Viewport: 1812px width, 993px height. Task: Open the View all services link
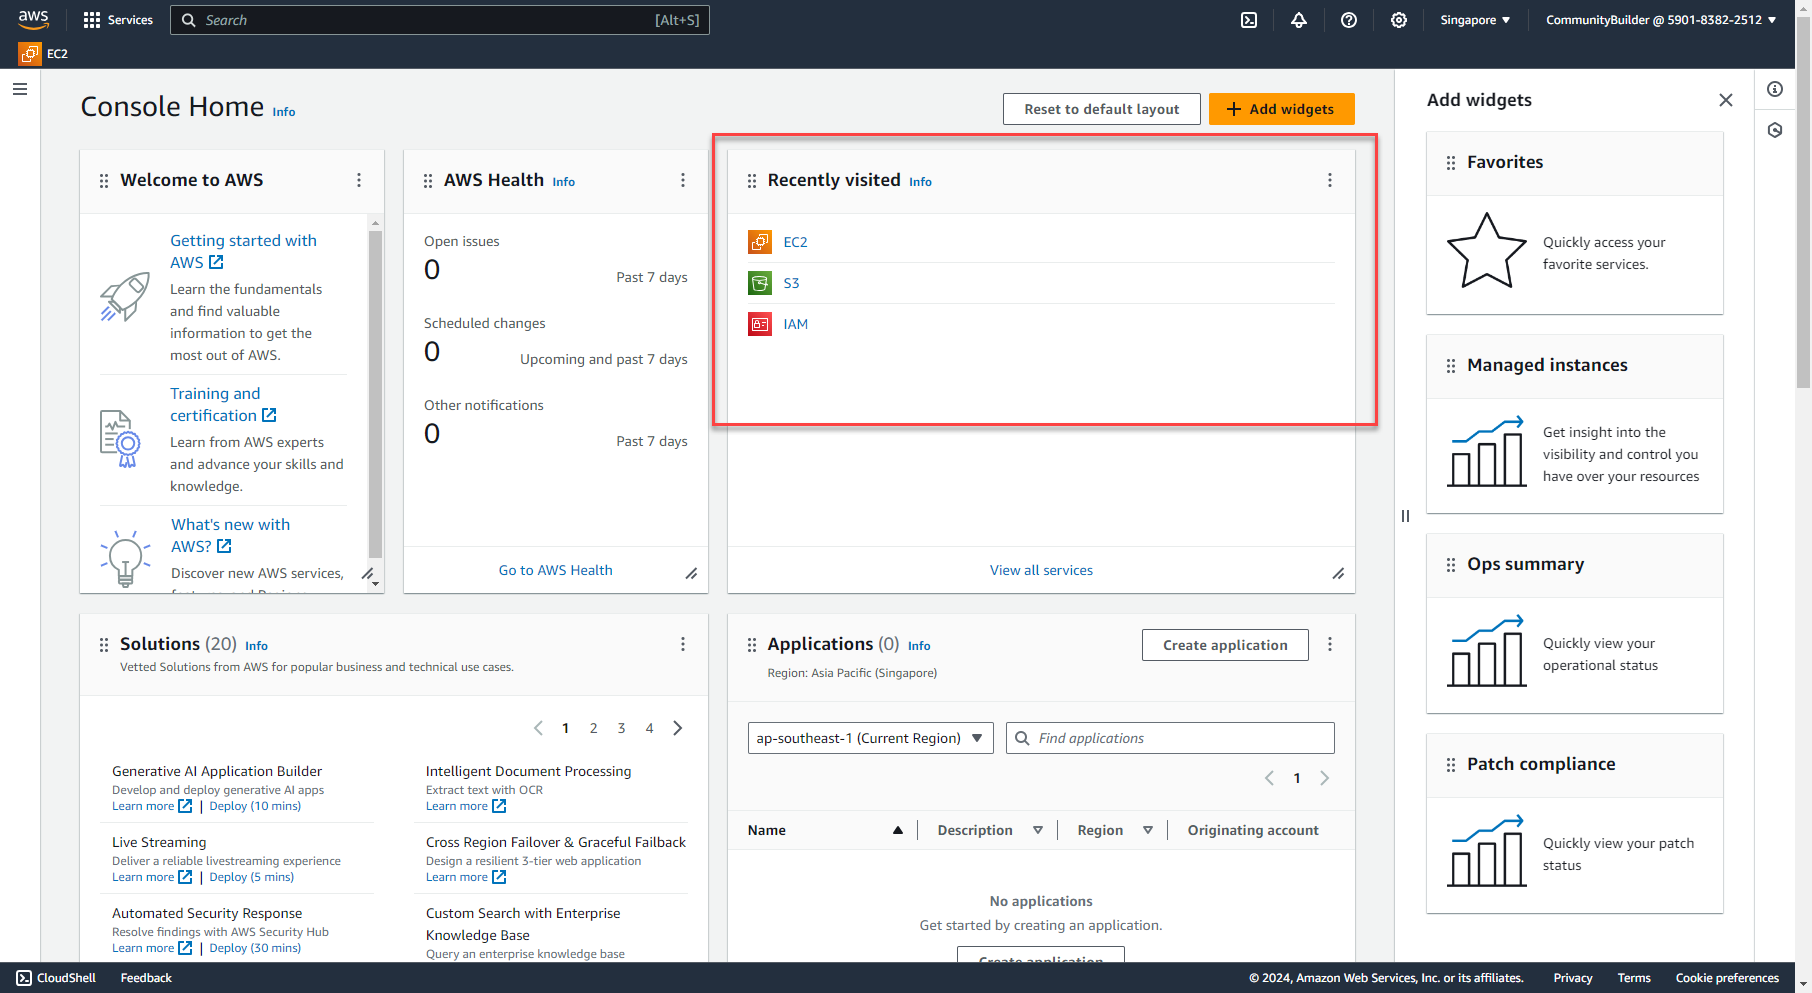point(1041,570)
